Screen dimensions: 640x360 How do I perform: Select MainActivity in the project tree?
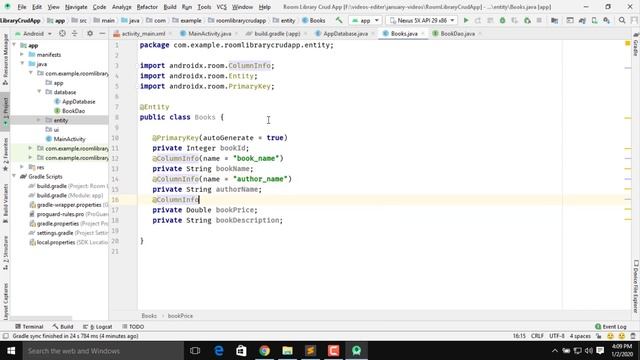coord(69,139)
